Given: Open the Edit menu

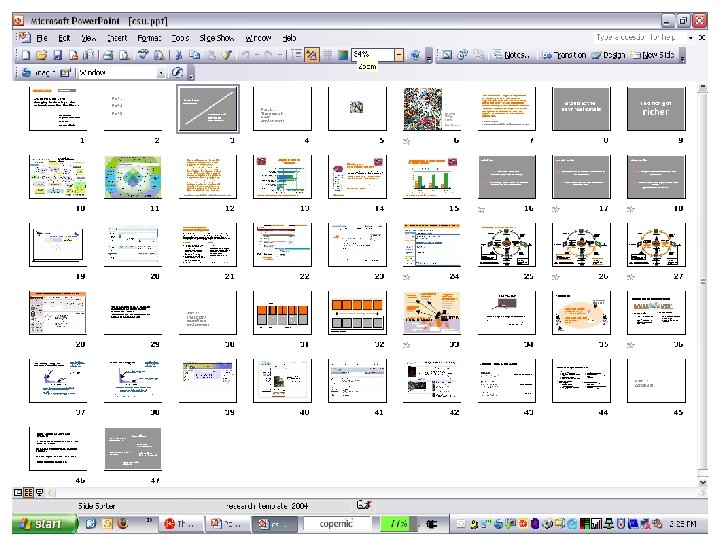Looking at the screenshot, I should point(64,38).
